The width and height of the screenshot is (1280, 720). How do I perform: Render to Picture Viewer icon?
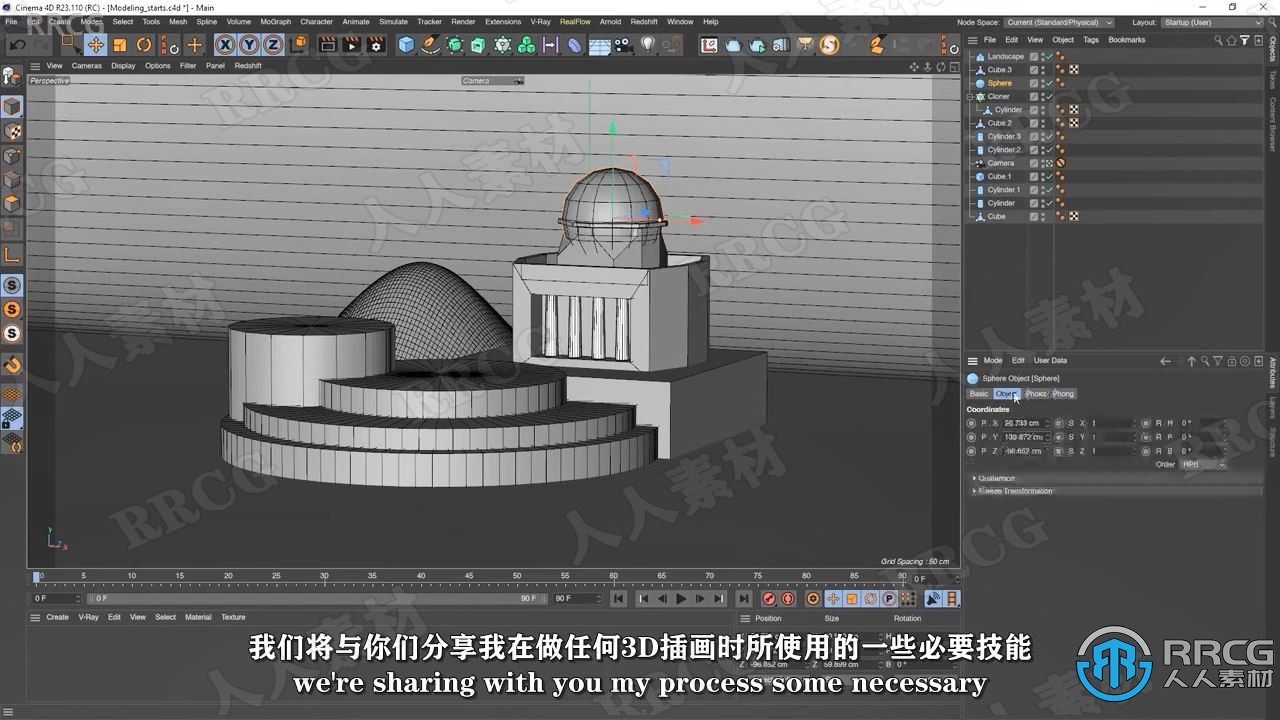(x=351, y=45)
